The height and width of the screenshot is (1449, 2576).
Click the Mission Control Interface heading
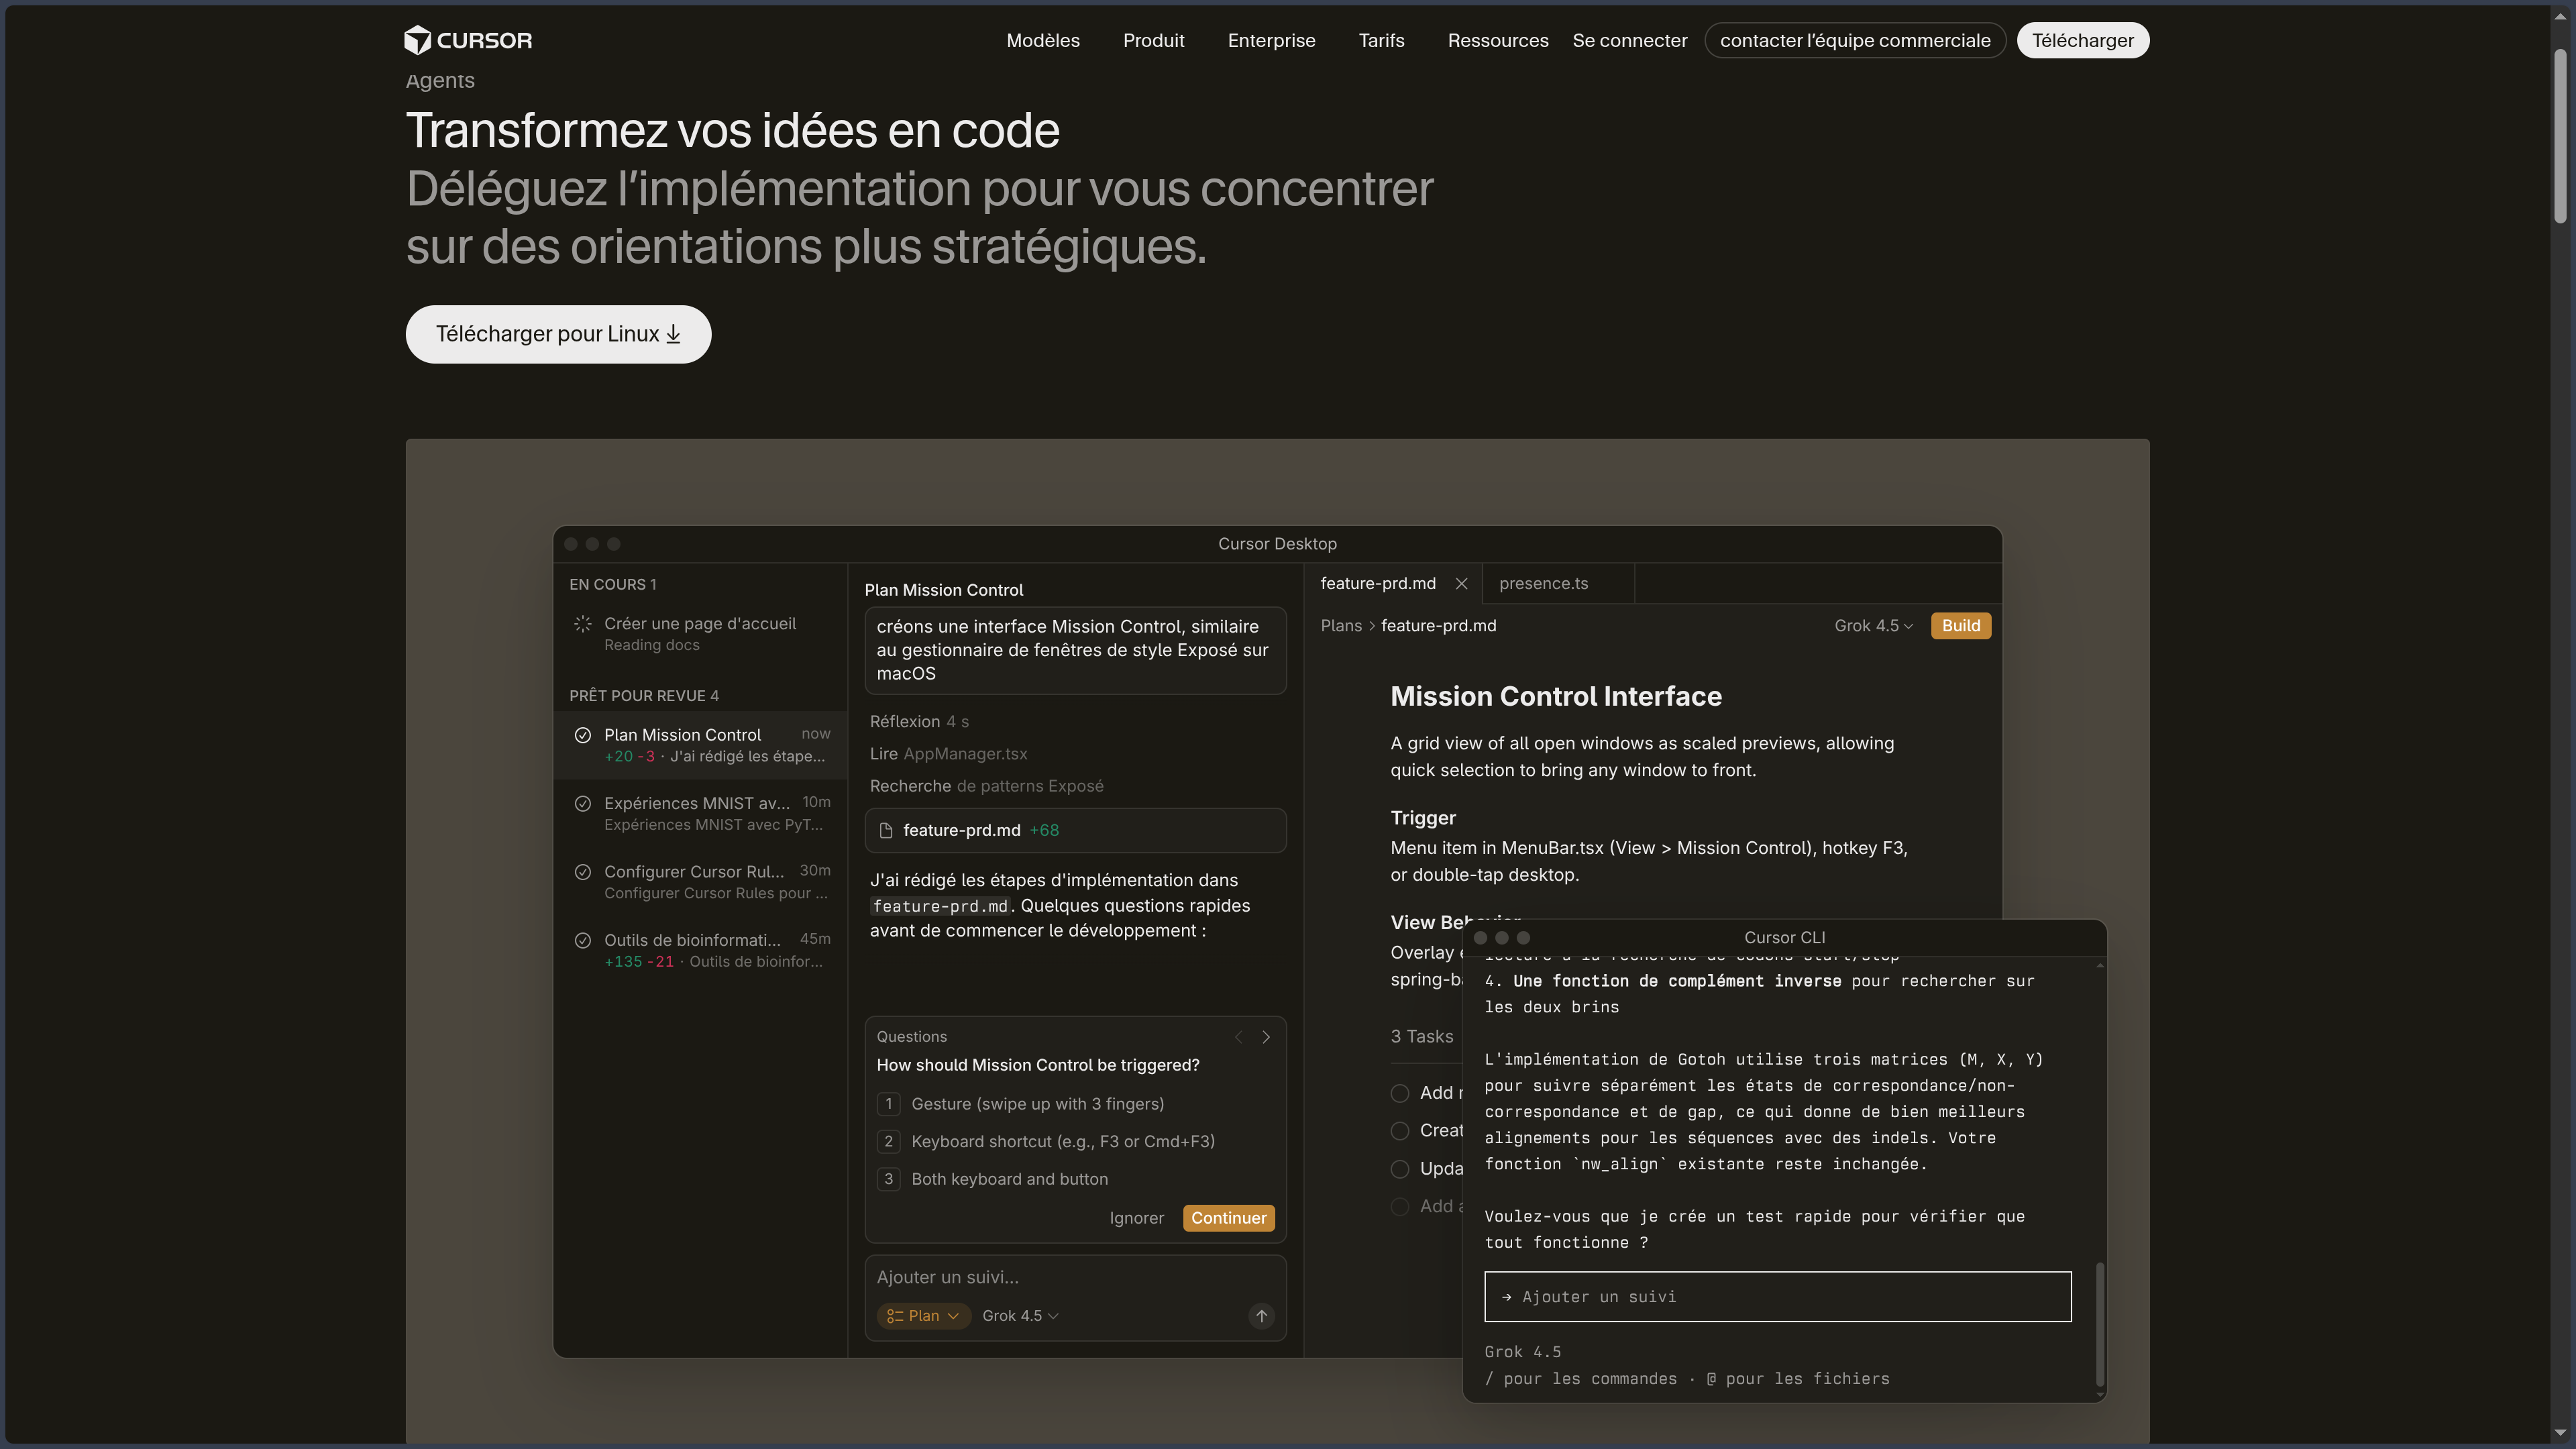pyautogui.click(x=1556, y=697)
